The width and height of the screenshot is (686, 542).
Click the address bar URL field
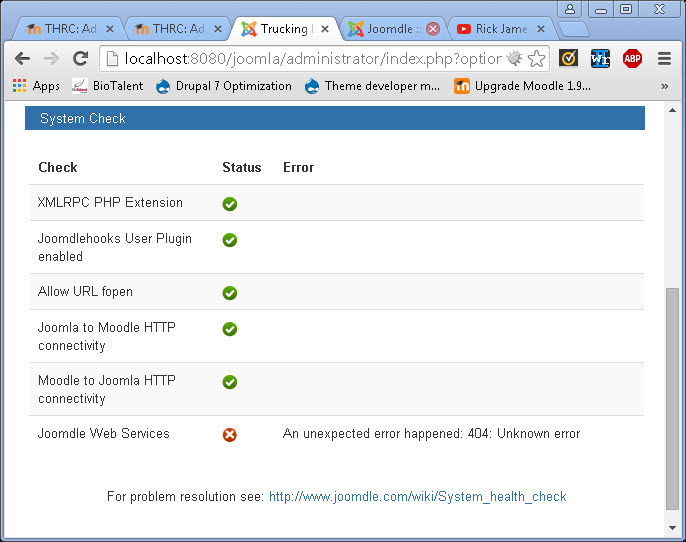[310, 59]
